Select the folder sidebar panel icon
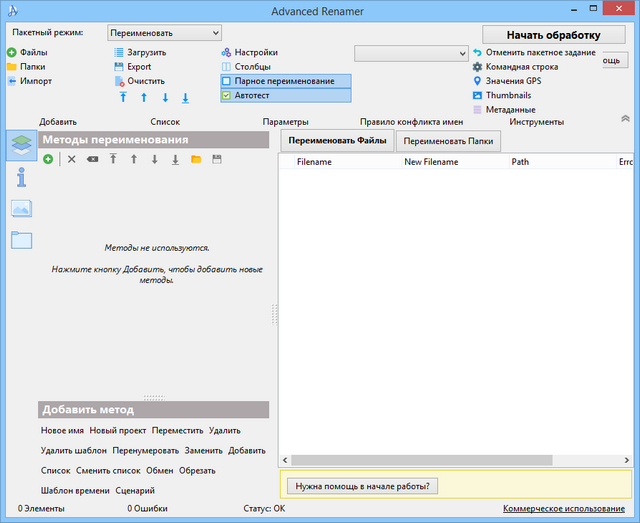 click(21, 239)
